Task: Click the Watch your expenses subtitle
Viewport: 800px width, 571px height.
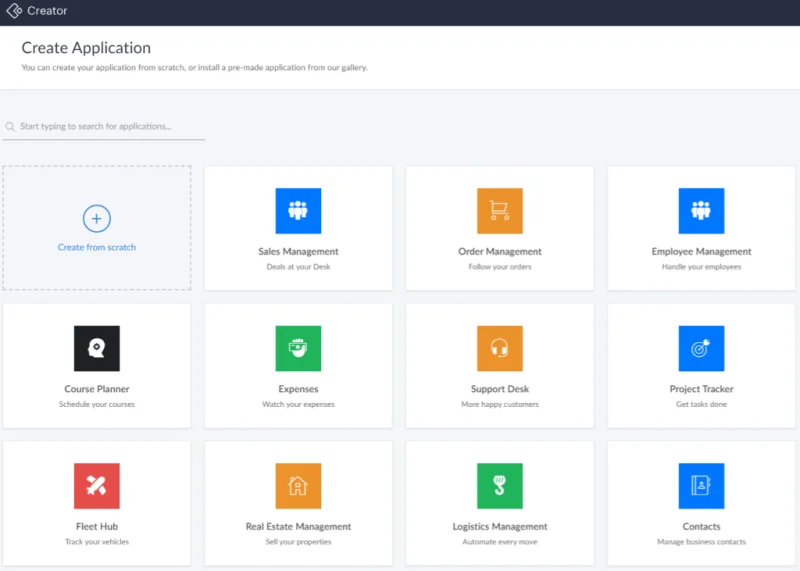Action: tap(298, 404)
